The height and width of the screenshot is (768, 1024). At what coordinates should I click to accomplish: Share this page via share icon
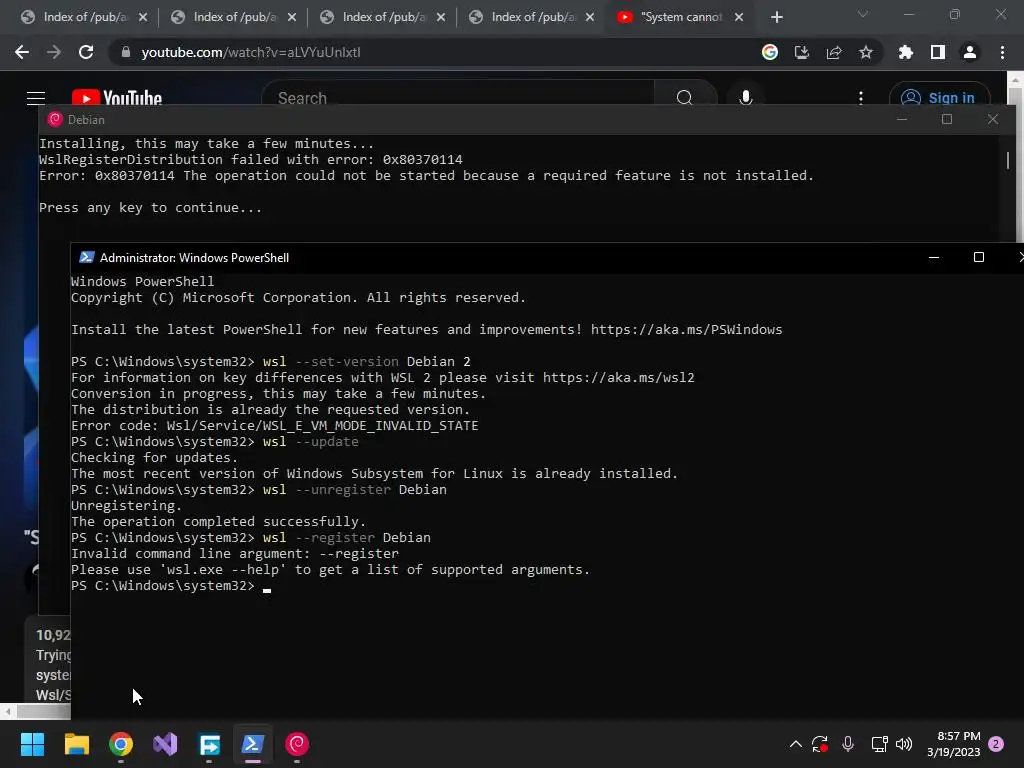(x=834, y=52)
